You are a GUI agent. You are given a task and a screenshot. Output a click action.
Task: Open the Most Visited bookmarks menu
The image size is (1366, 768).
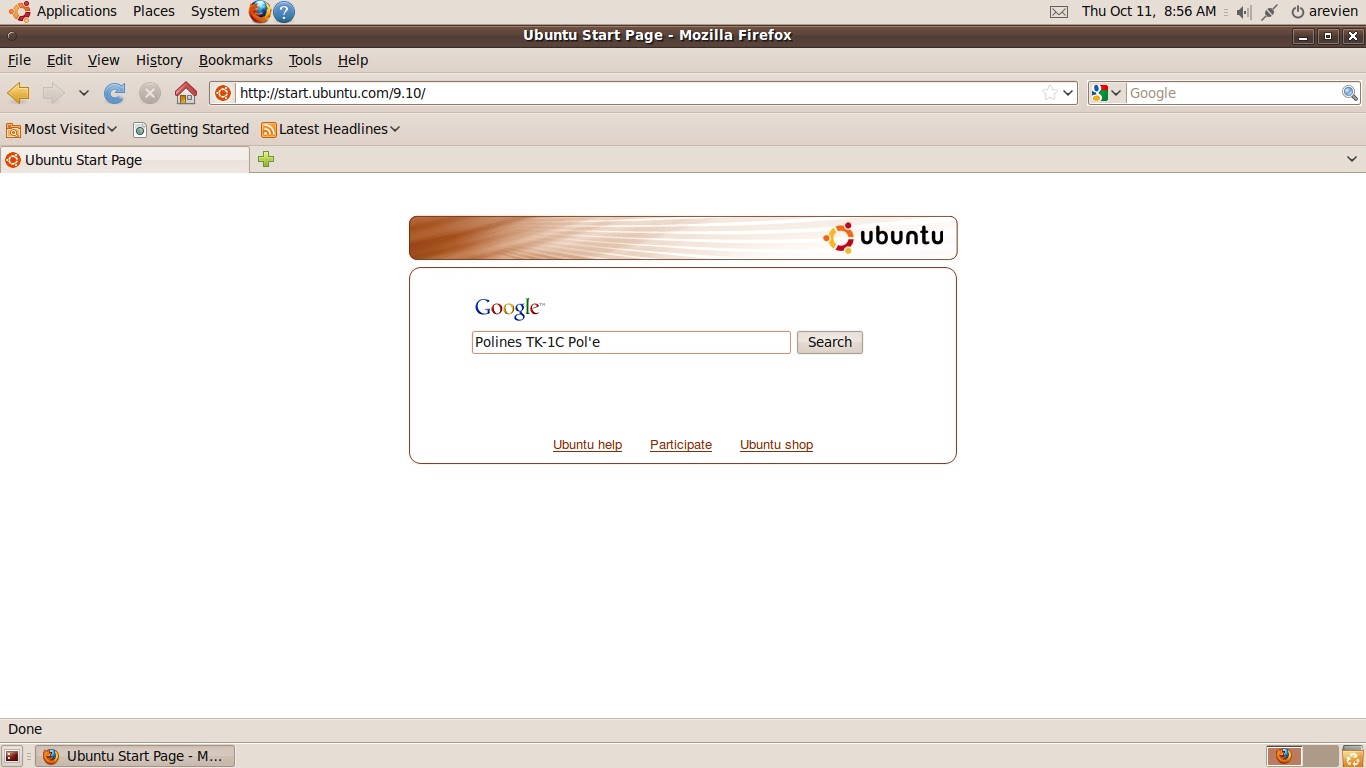point(61,129)
